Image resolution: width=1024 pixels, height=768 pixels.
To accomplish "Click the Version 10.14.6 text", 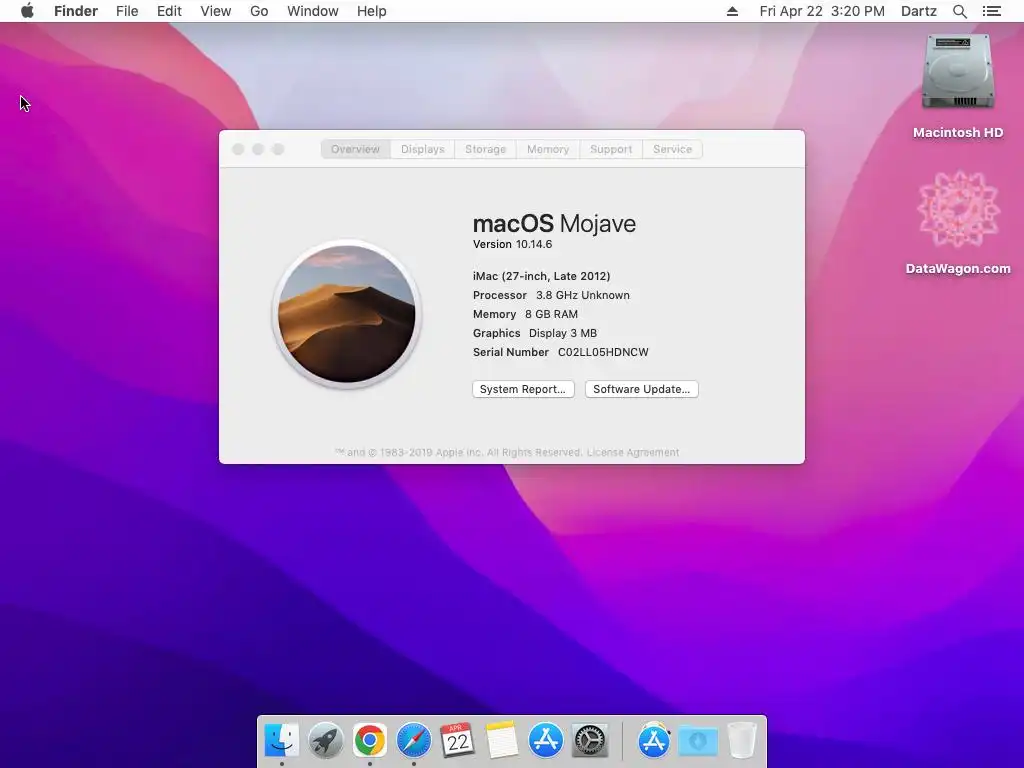I will pos(513,244).
